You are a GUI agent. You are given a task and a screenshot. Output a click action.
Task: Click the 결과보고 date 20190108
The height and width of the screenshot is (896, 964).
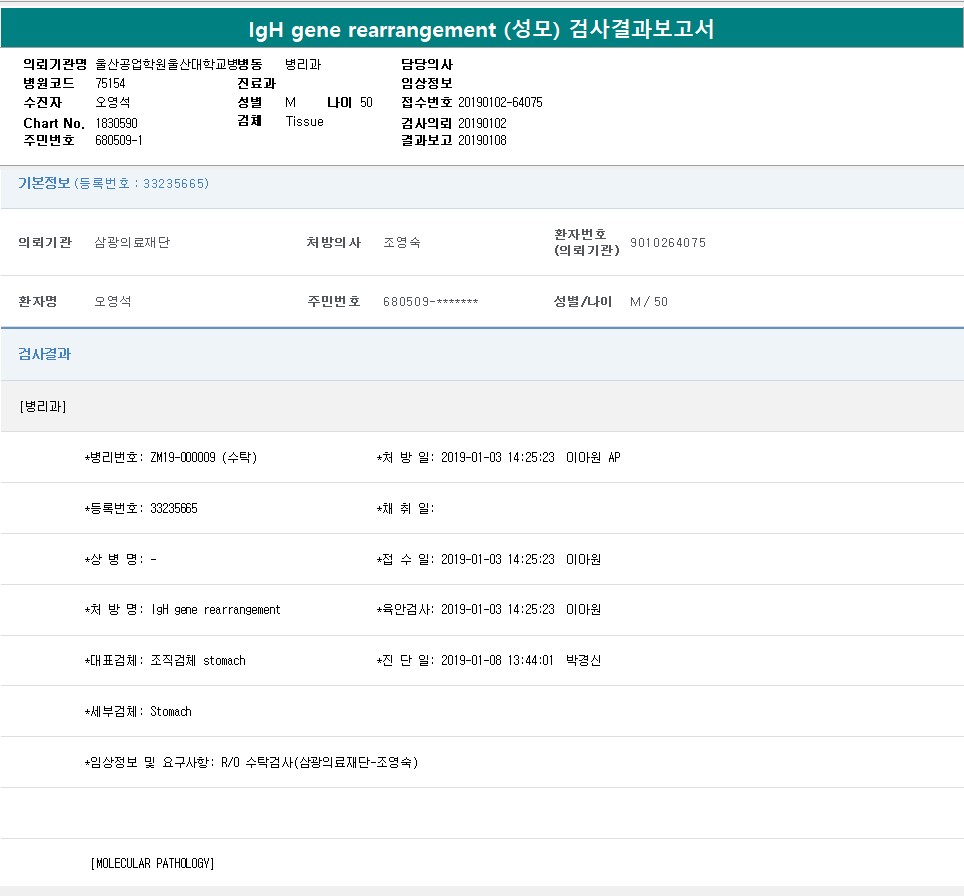point(482,141)
